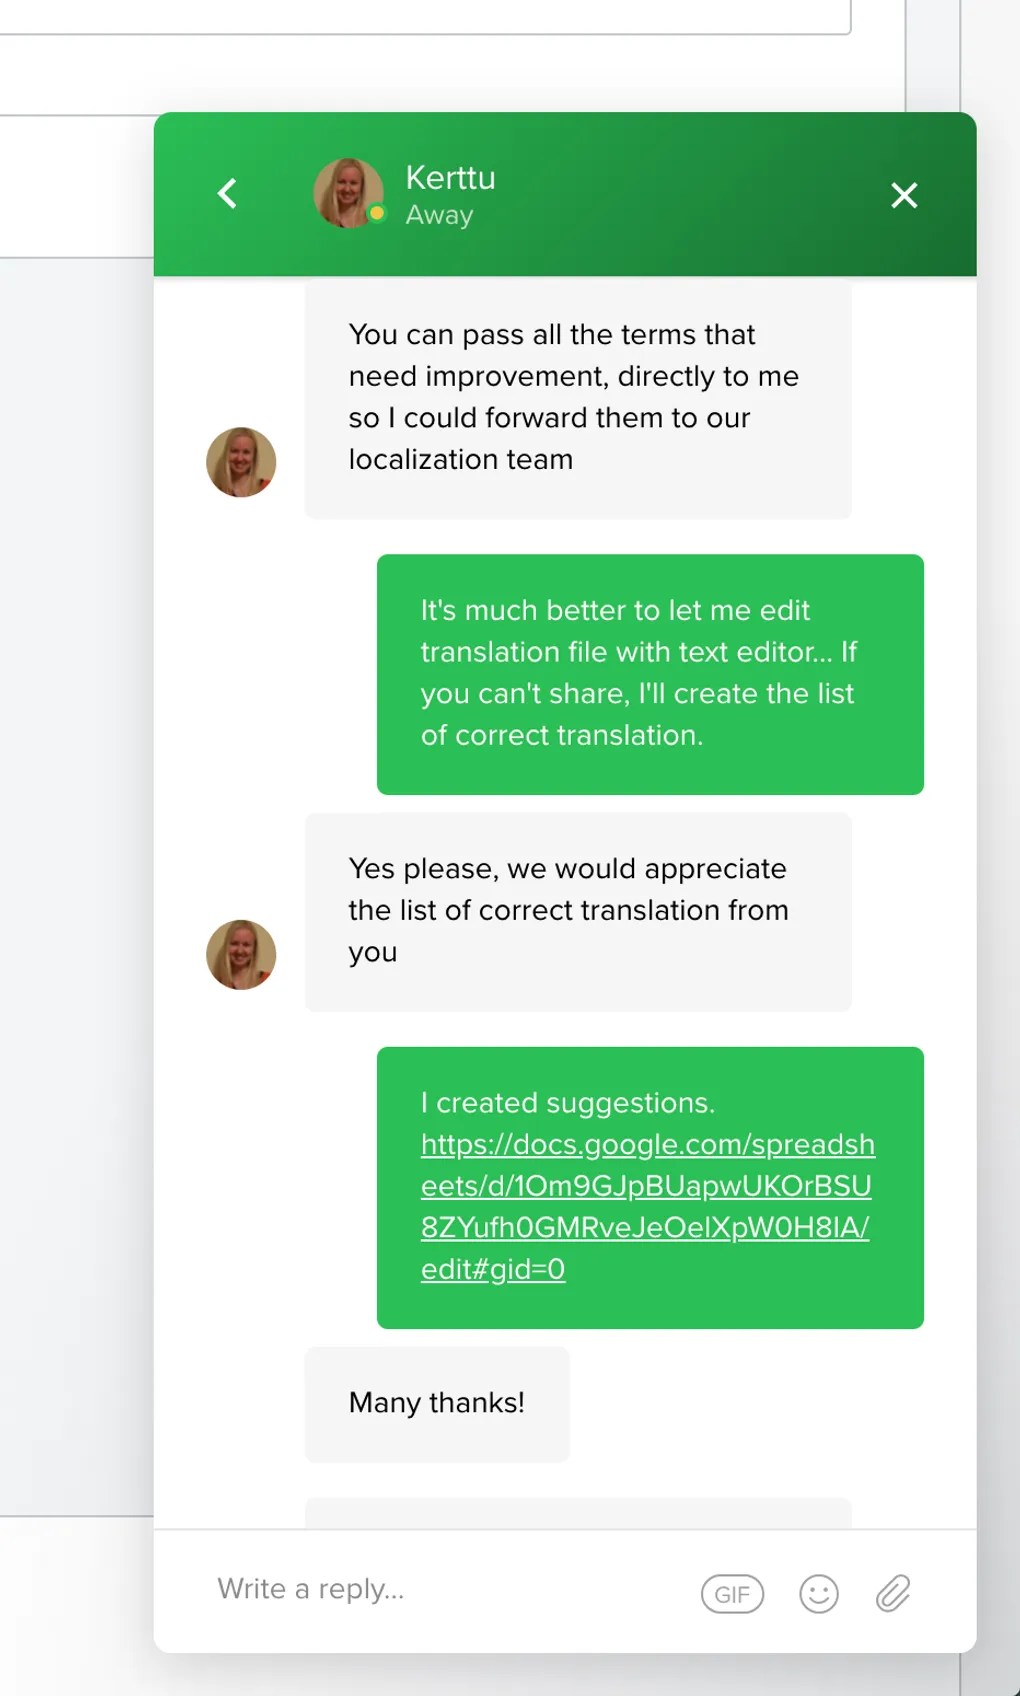The height and width of the screenshot is (1696, 1020).
Task: Click the "I created suggestions." text
Action: coord(567,1102)
